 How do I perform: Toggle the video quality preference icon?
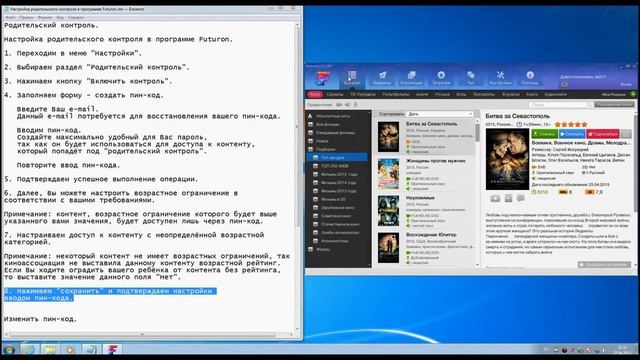(x=339, y=104)
